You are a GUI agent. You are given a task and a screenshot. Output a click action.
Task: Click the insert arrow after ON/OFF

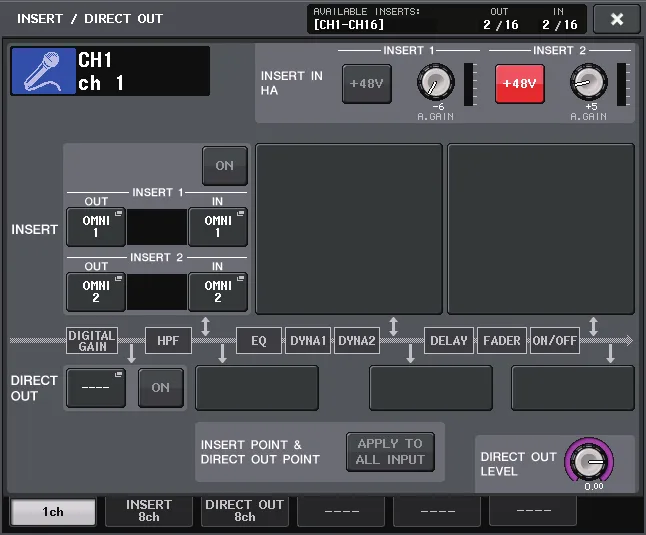(593, 326)
